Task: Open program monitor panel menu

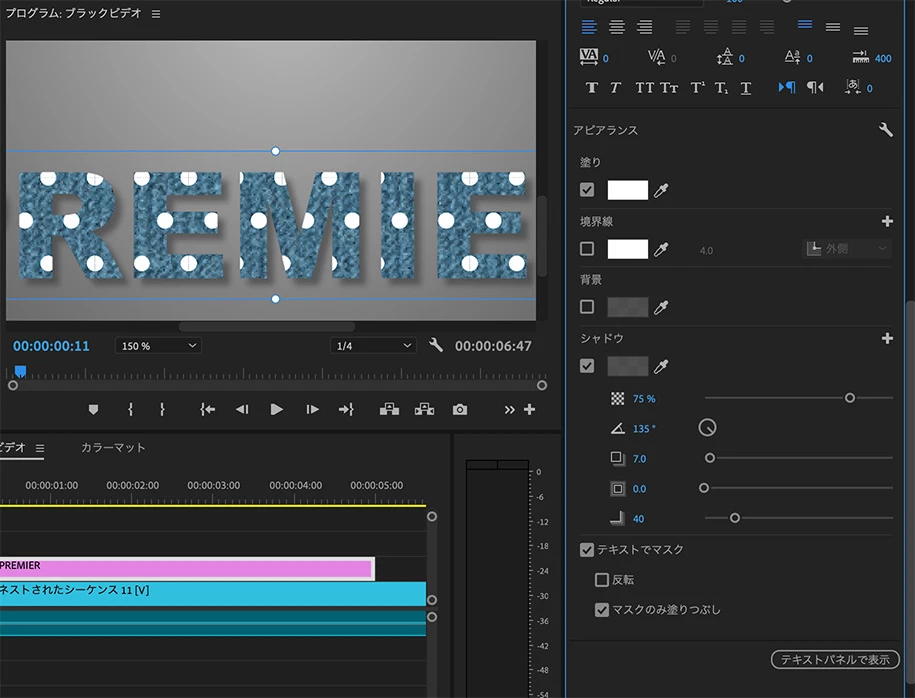Action: click(x=155, y=15)
